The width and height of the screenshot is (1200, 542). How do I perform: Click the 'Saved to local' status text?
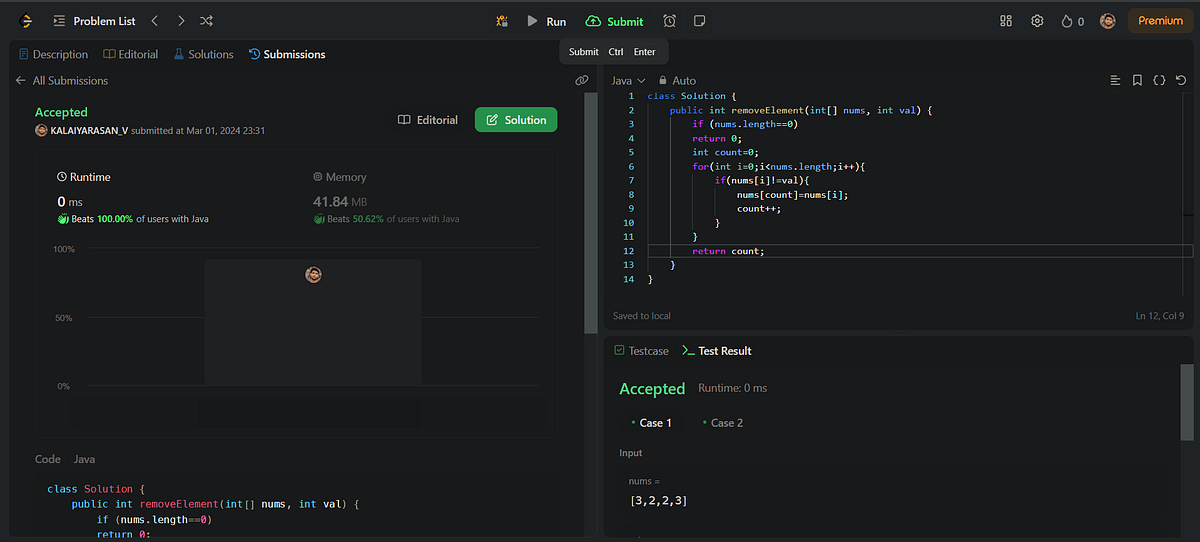[x=642, y=316]
